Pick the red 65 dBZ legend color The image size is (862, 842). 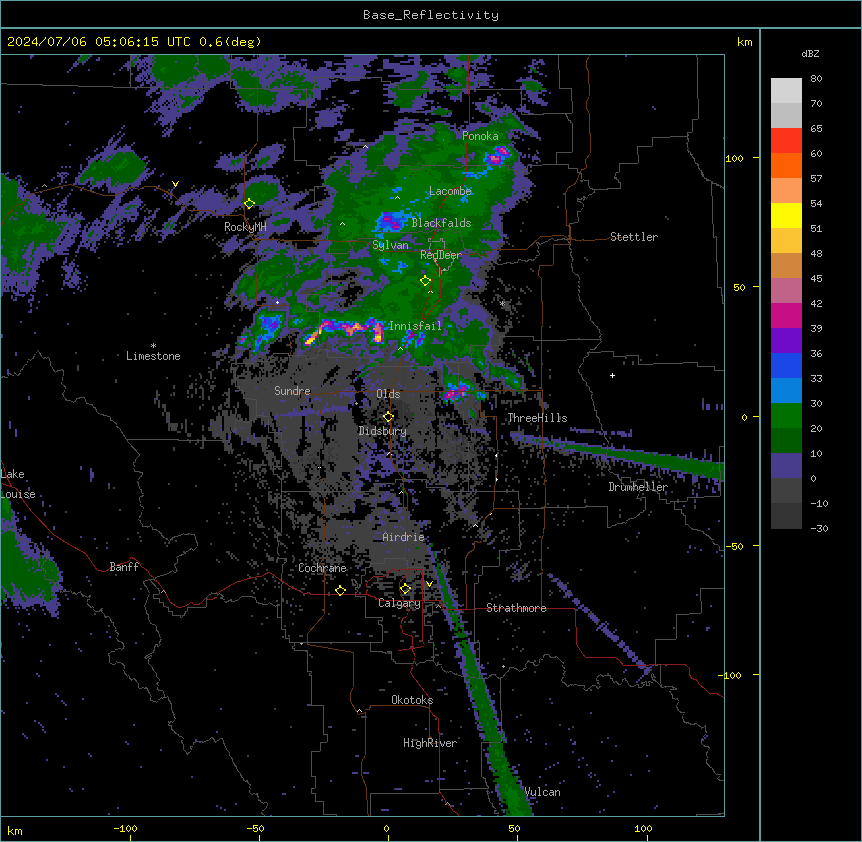pos(786,141)
